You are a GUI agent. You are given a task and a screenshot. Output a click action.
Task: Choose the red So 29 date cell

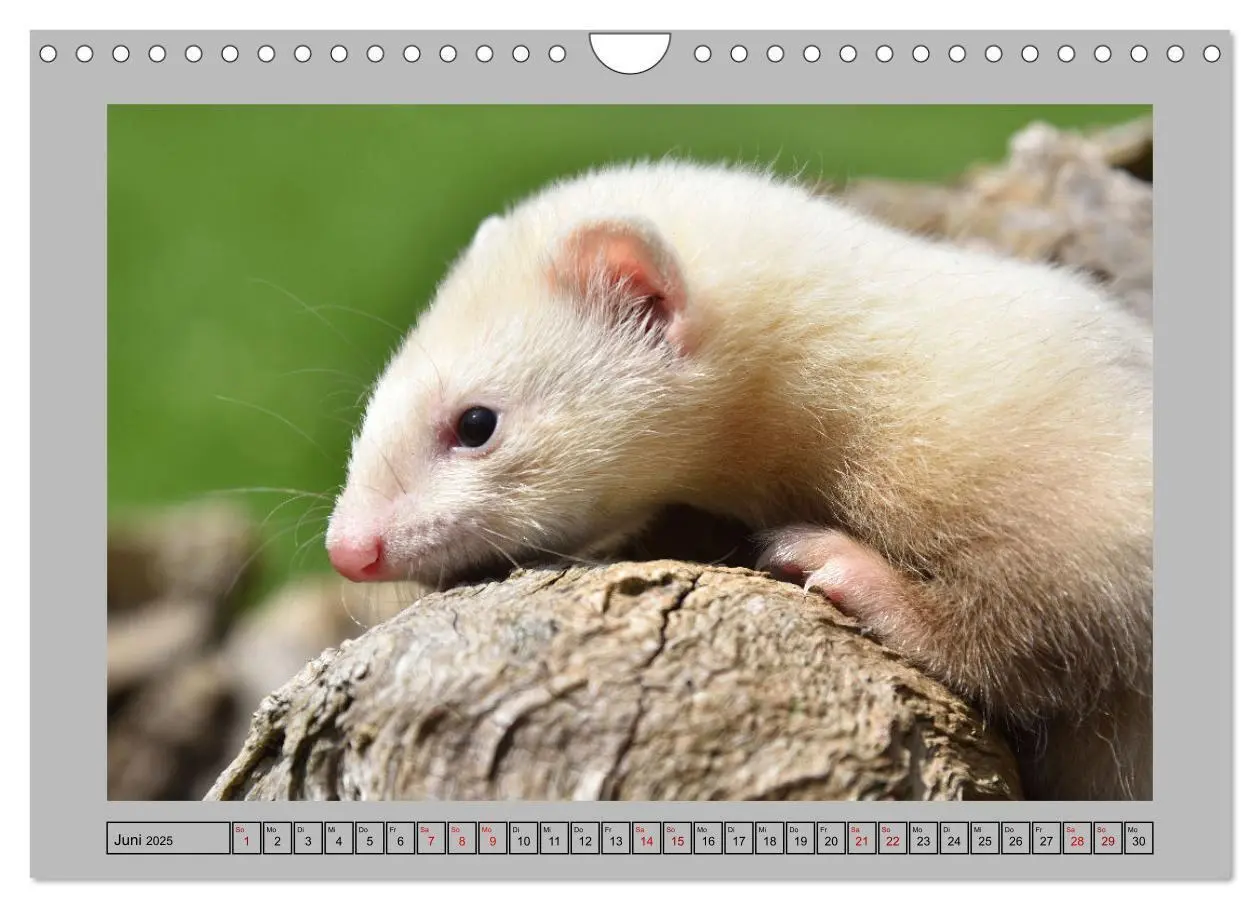pyautogui.click(x=1108, y=838)
